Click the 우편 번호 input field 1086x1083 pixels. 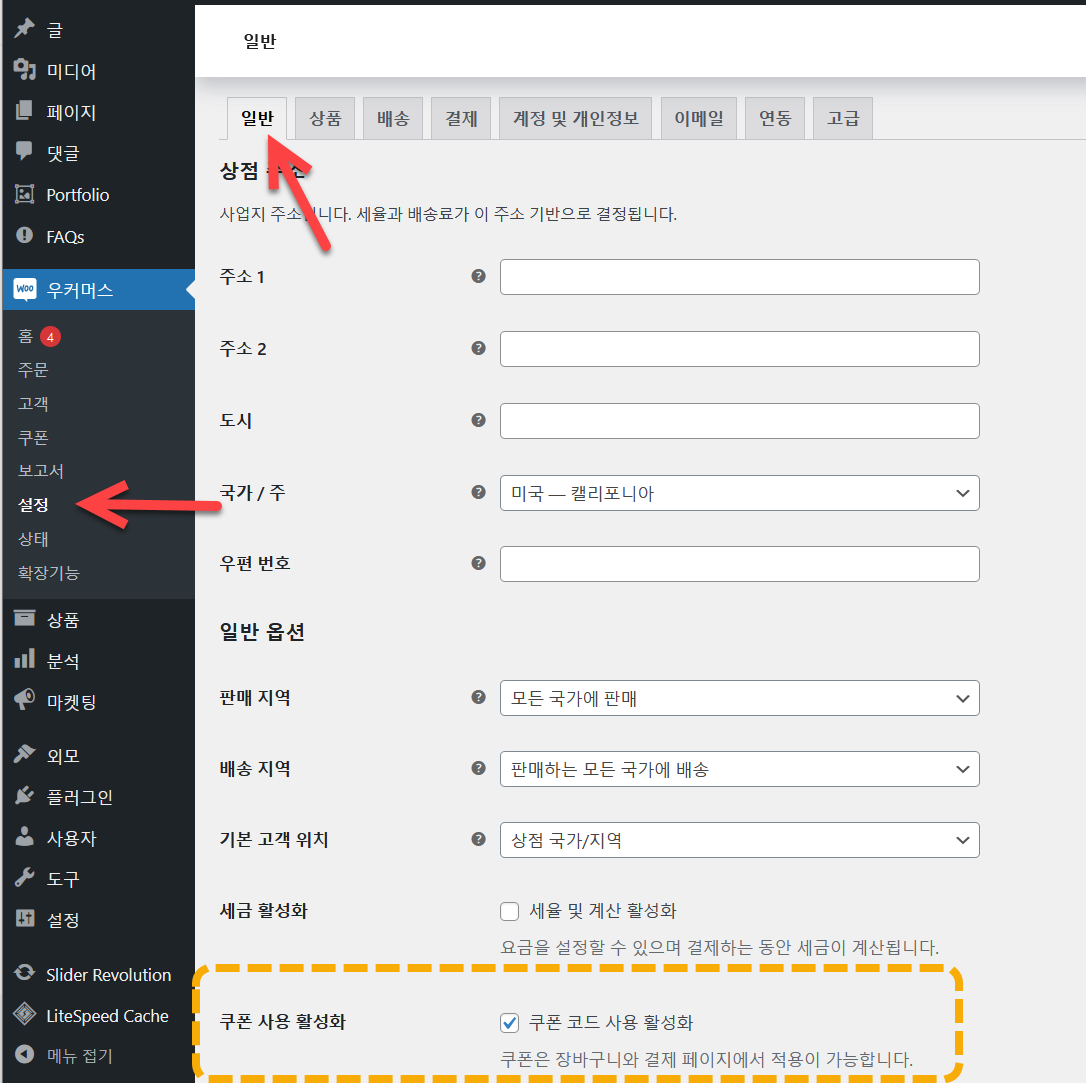(740, 563)
